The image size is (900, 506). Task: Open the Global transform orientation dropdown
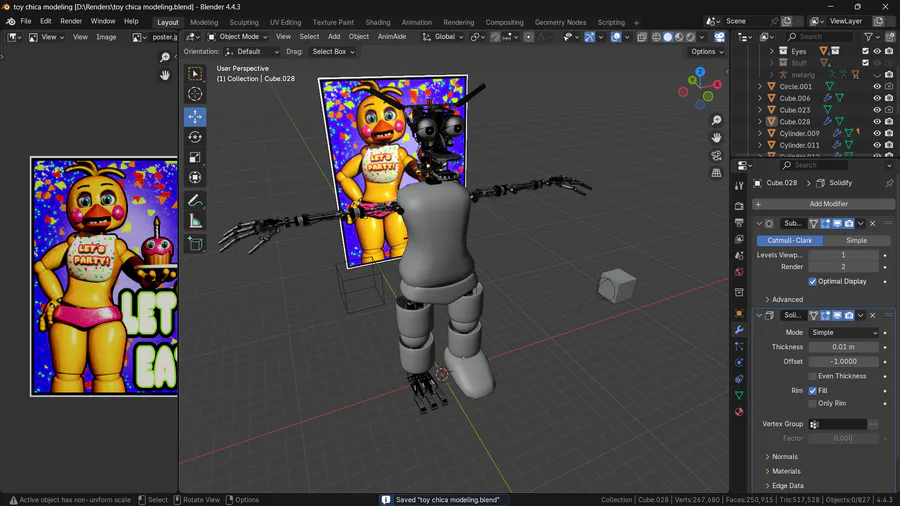(x=443, y=37)
